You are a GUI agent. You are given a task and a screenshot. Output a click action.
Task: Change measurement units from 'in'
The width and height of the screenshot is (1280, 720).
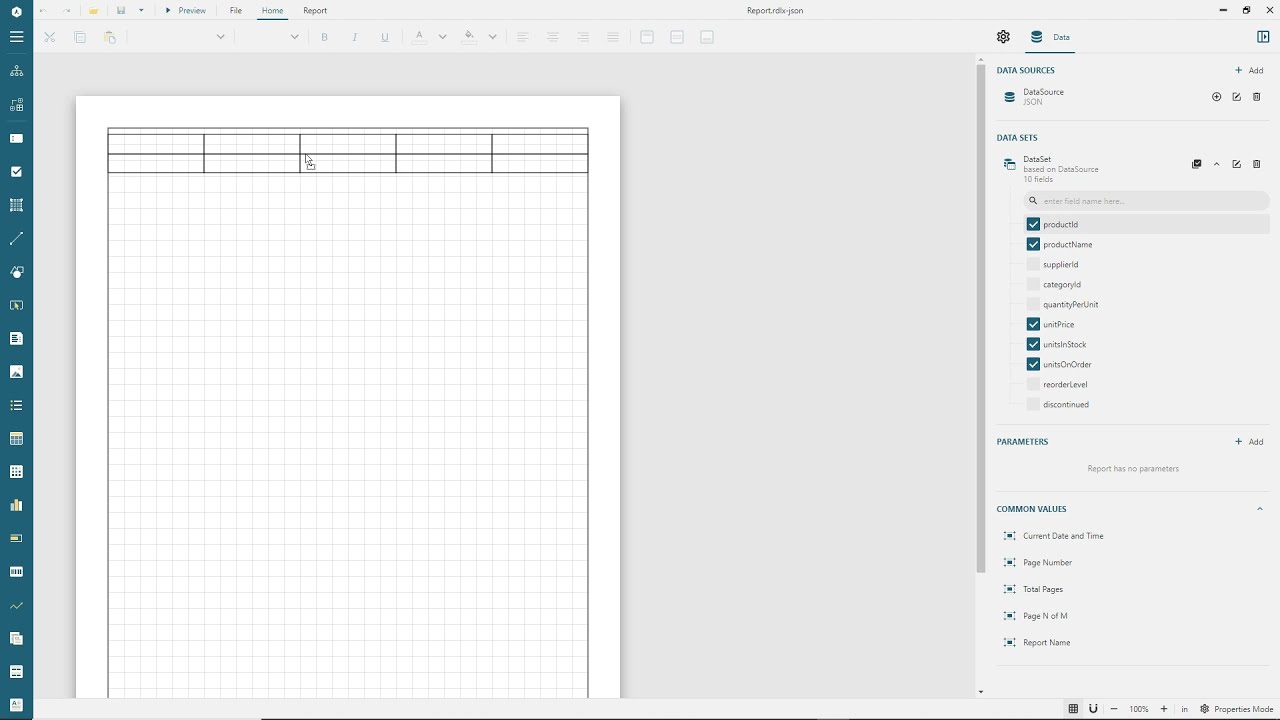(x=1185, y=709)
